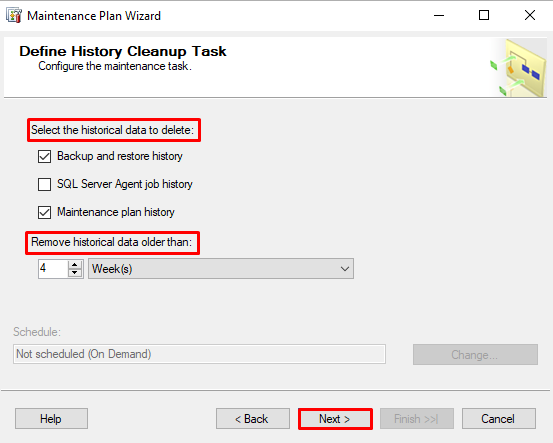Image resolution: width=553 pixels, height=443 pixels.
Task: Cancel the Maintenance Plan Wizard
Action: [x=499, y=419]
